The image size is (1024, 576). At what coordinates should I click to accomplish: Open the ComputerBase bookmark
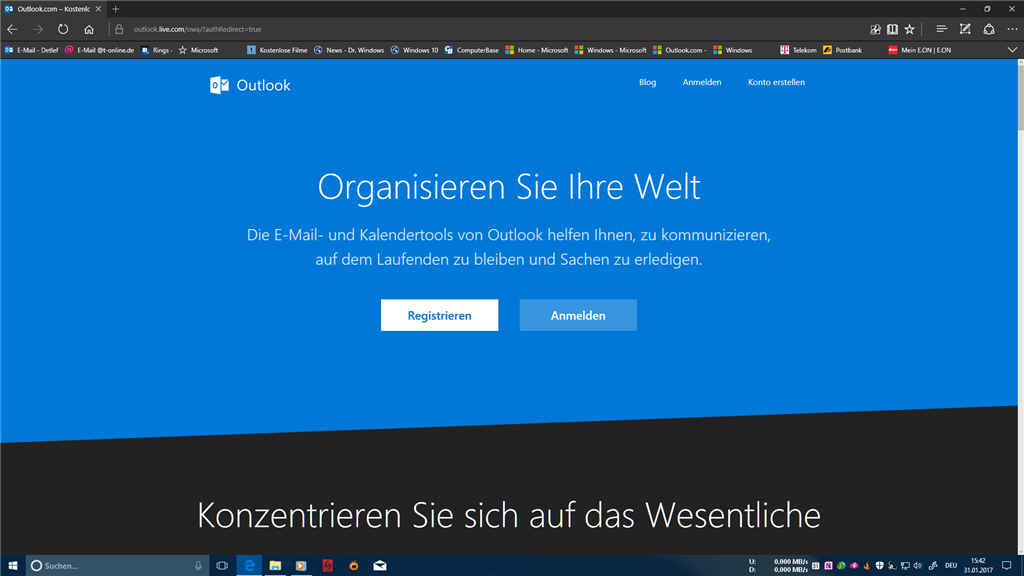tap(471, 50)
